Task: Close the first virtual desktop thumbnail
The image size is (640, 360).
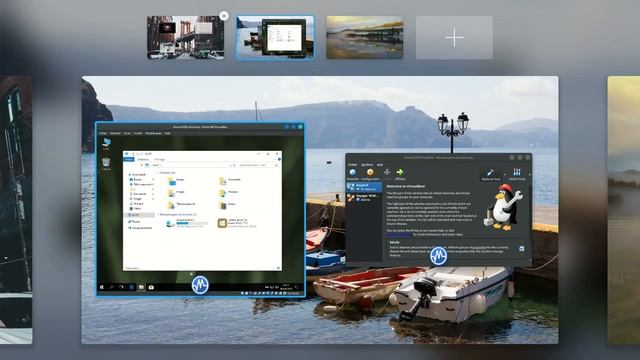Action: 224,16
